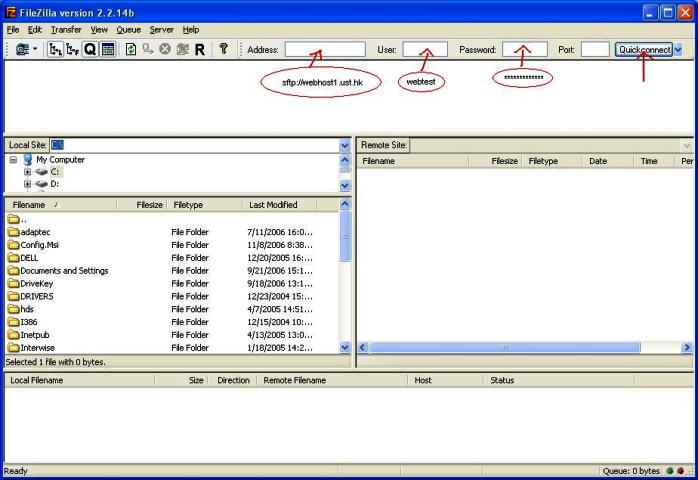Open the Site Manager icon
This screenshot has width=698, height=480.
point(21,49)
